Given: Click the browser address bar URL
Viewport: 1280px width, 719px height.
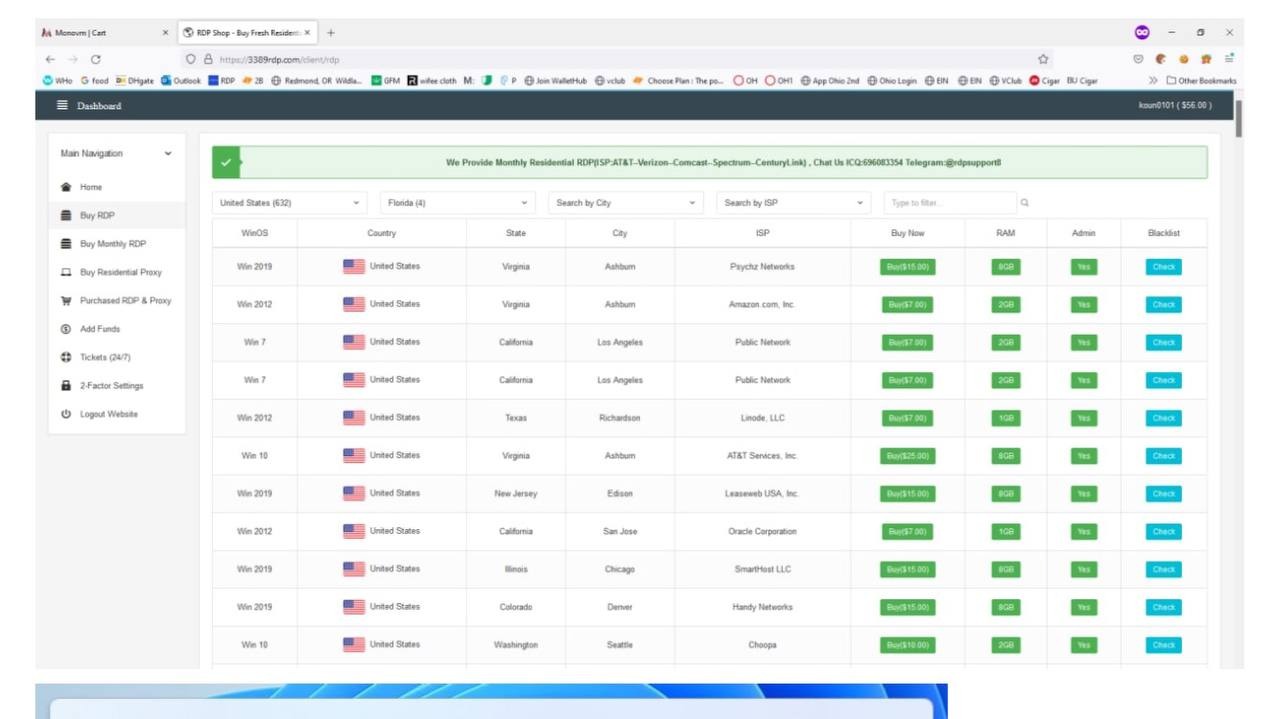Looking at the screenshot, I should (279, 59).
